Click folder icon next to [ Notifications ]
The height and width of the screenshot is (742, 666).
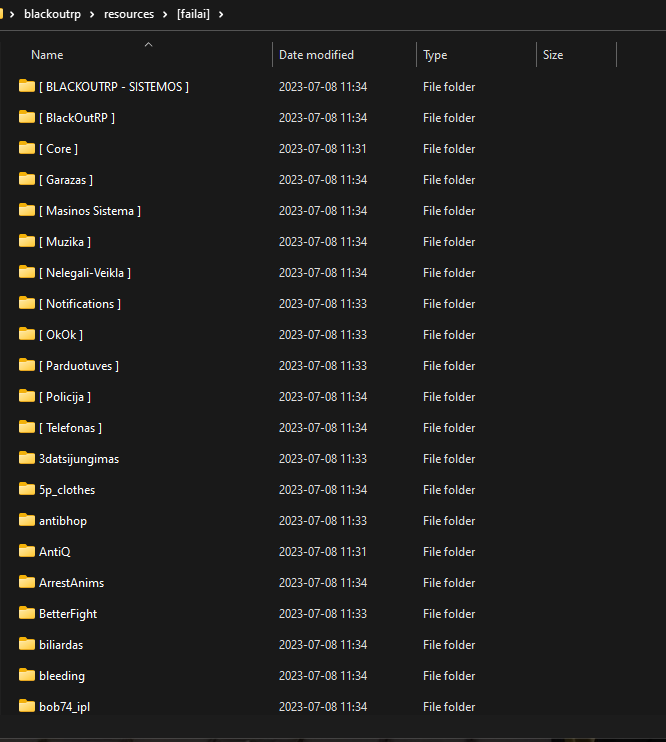27,303
